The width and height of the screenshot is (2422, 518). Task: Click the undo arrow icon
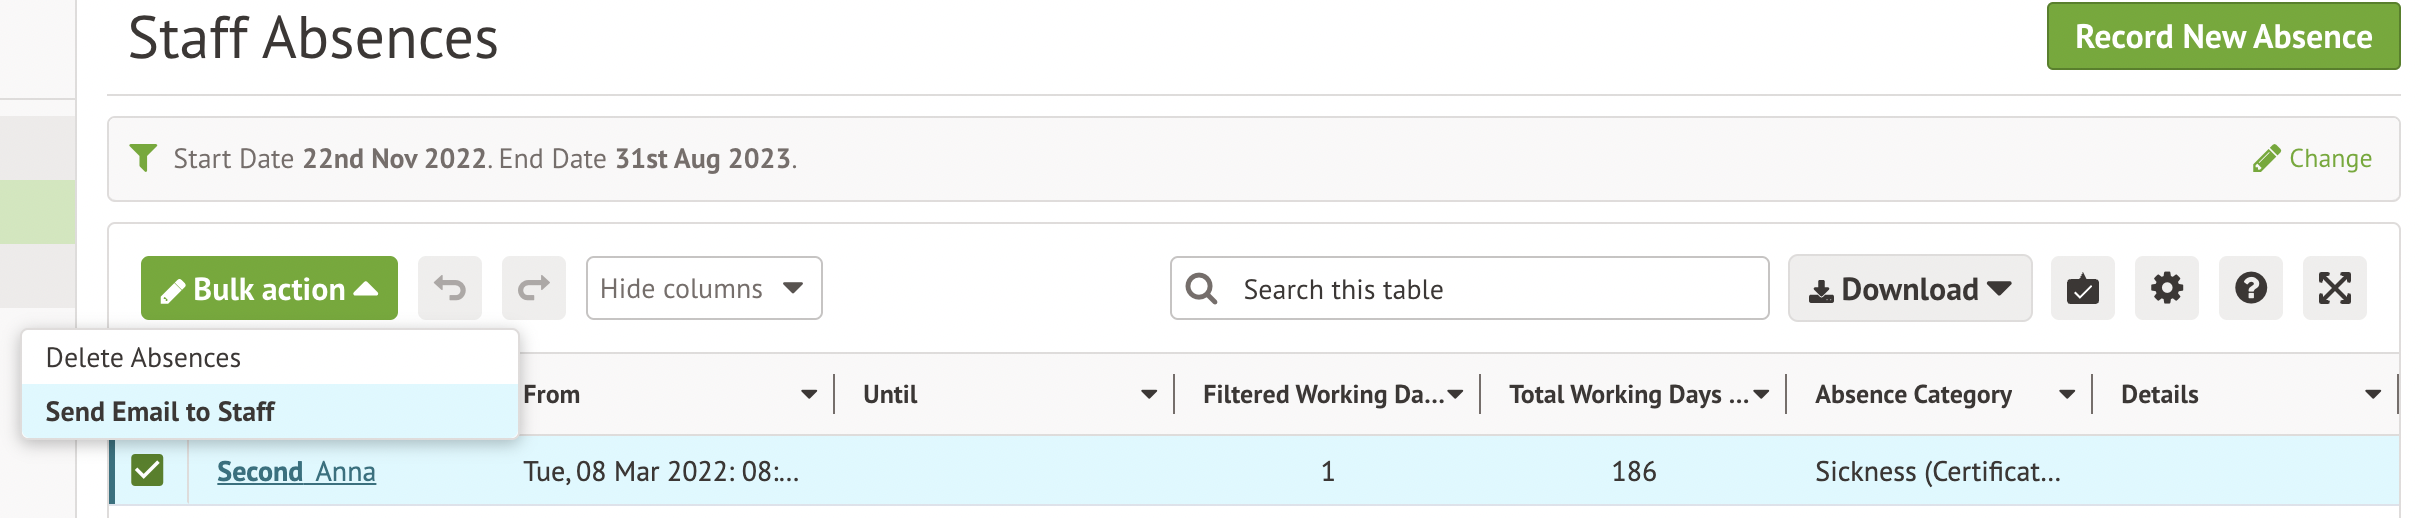[450, 289]
